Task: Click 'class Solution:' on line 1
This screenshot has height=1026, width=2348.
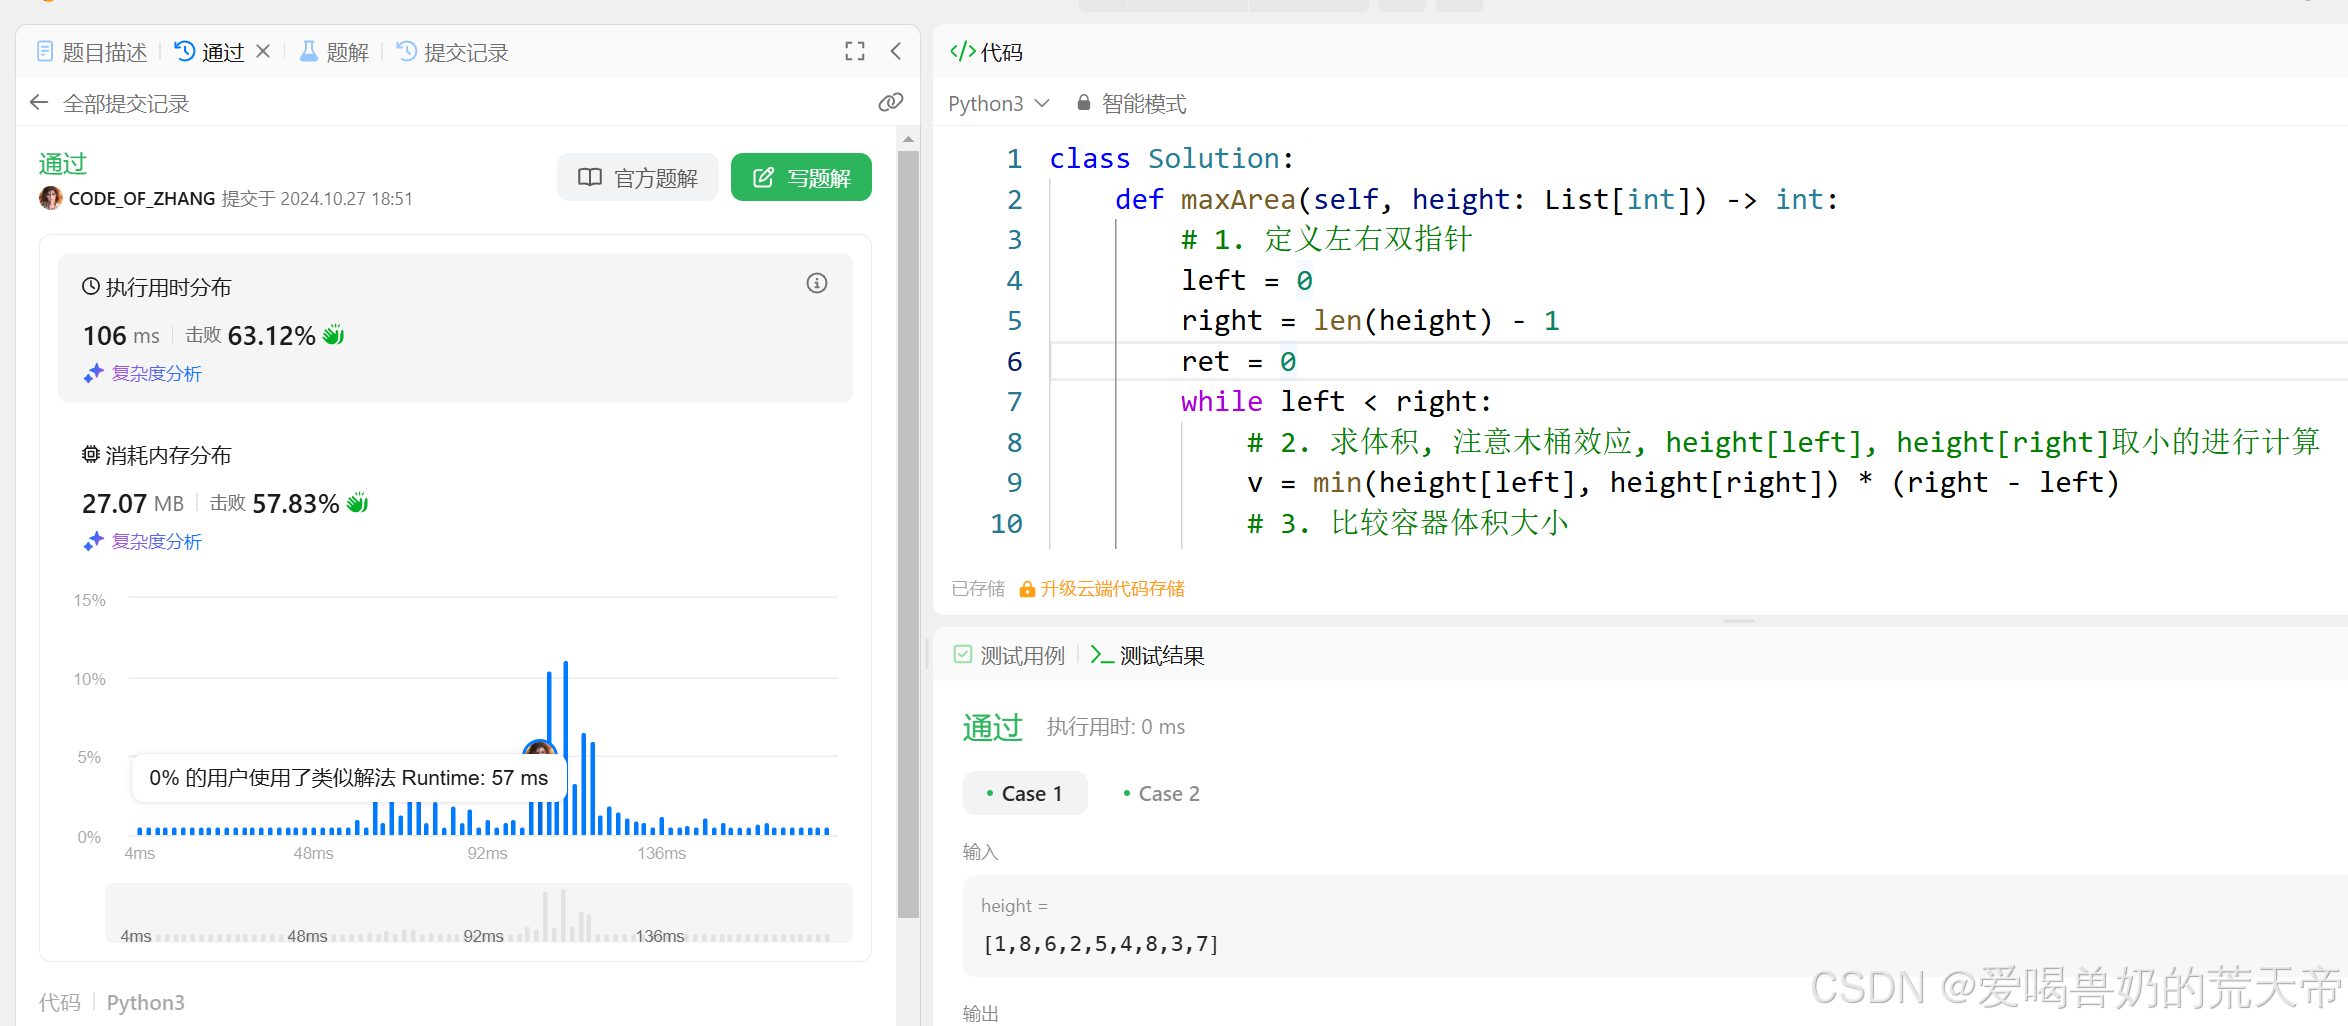Action: click(x=1171, y=158)
